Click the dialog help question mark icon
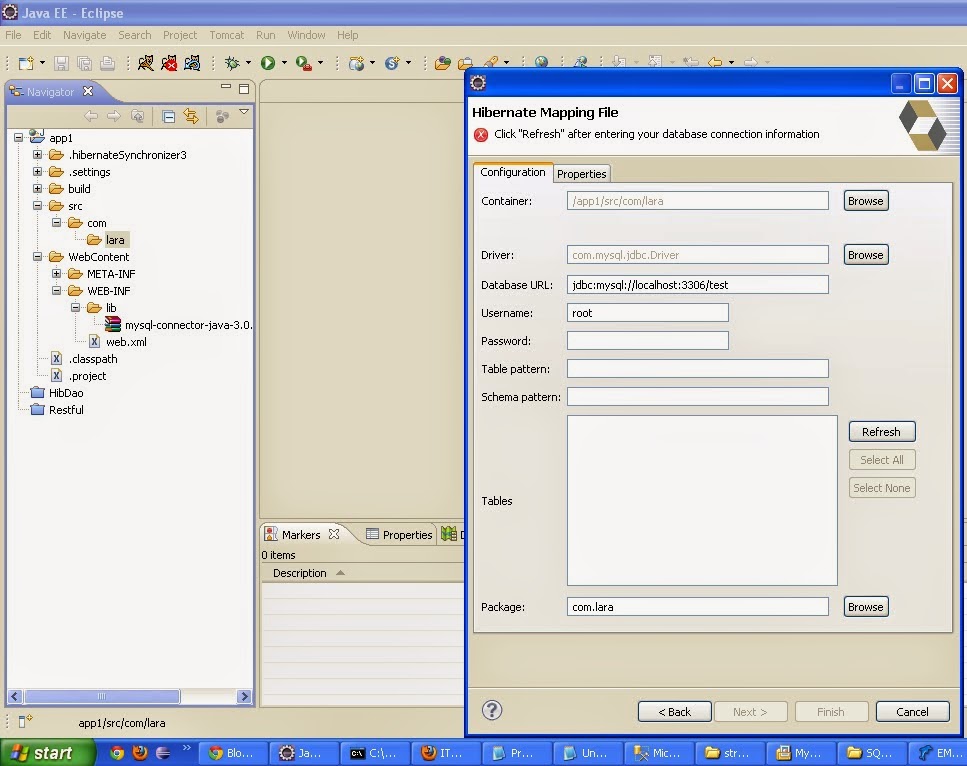This screenshot has height=766, width=967. coord(492,710)
